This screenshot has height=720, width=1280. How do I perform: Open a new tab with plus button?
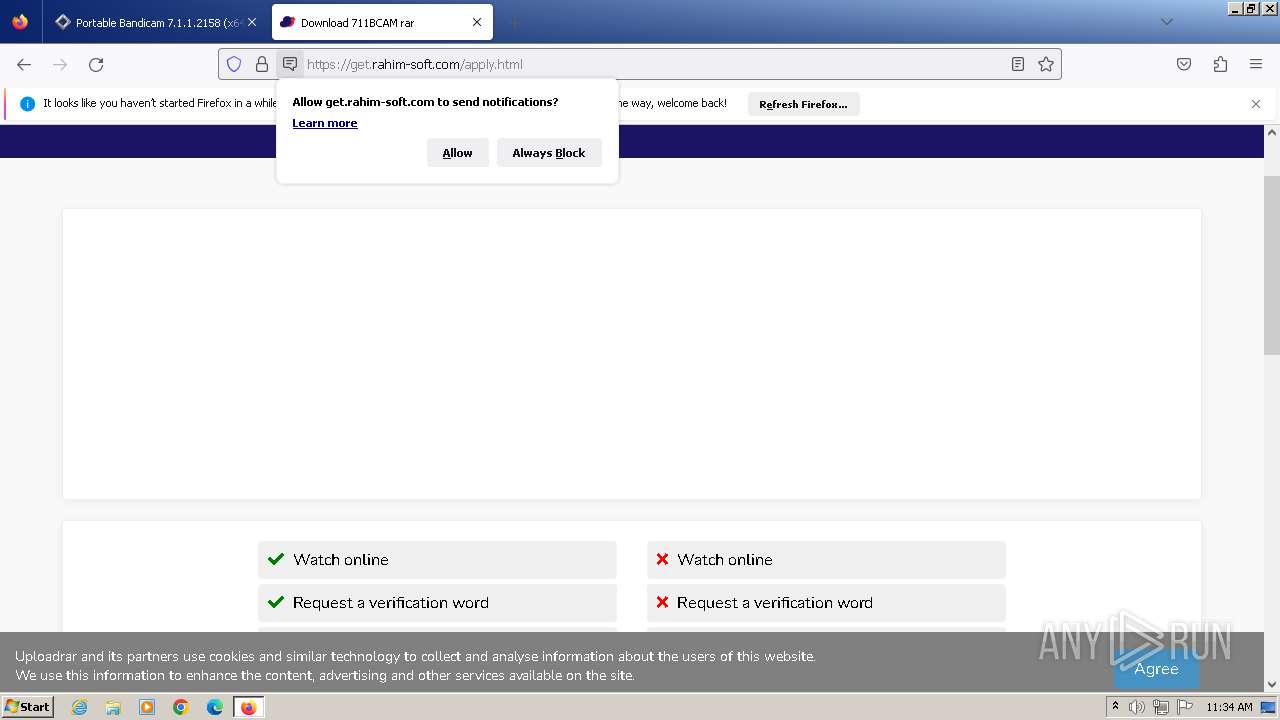pyautogui.click(x=514, y=22)
